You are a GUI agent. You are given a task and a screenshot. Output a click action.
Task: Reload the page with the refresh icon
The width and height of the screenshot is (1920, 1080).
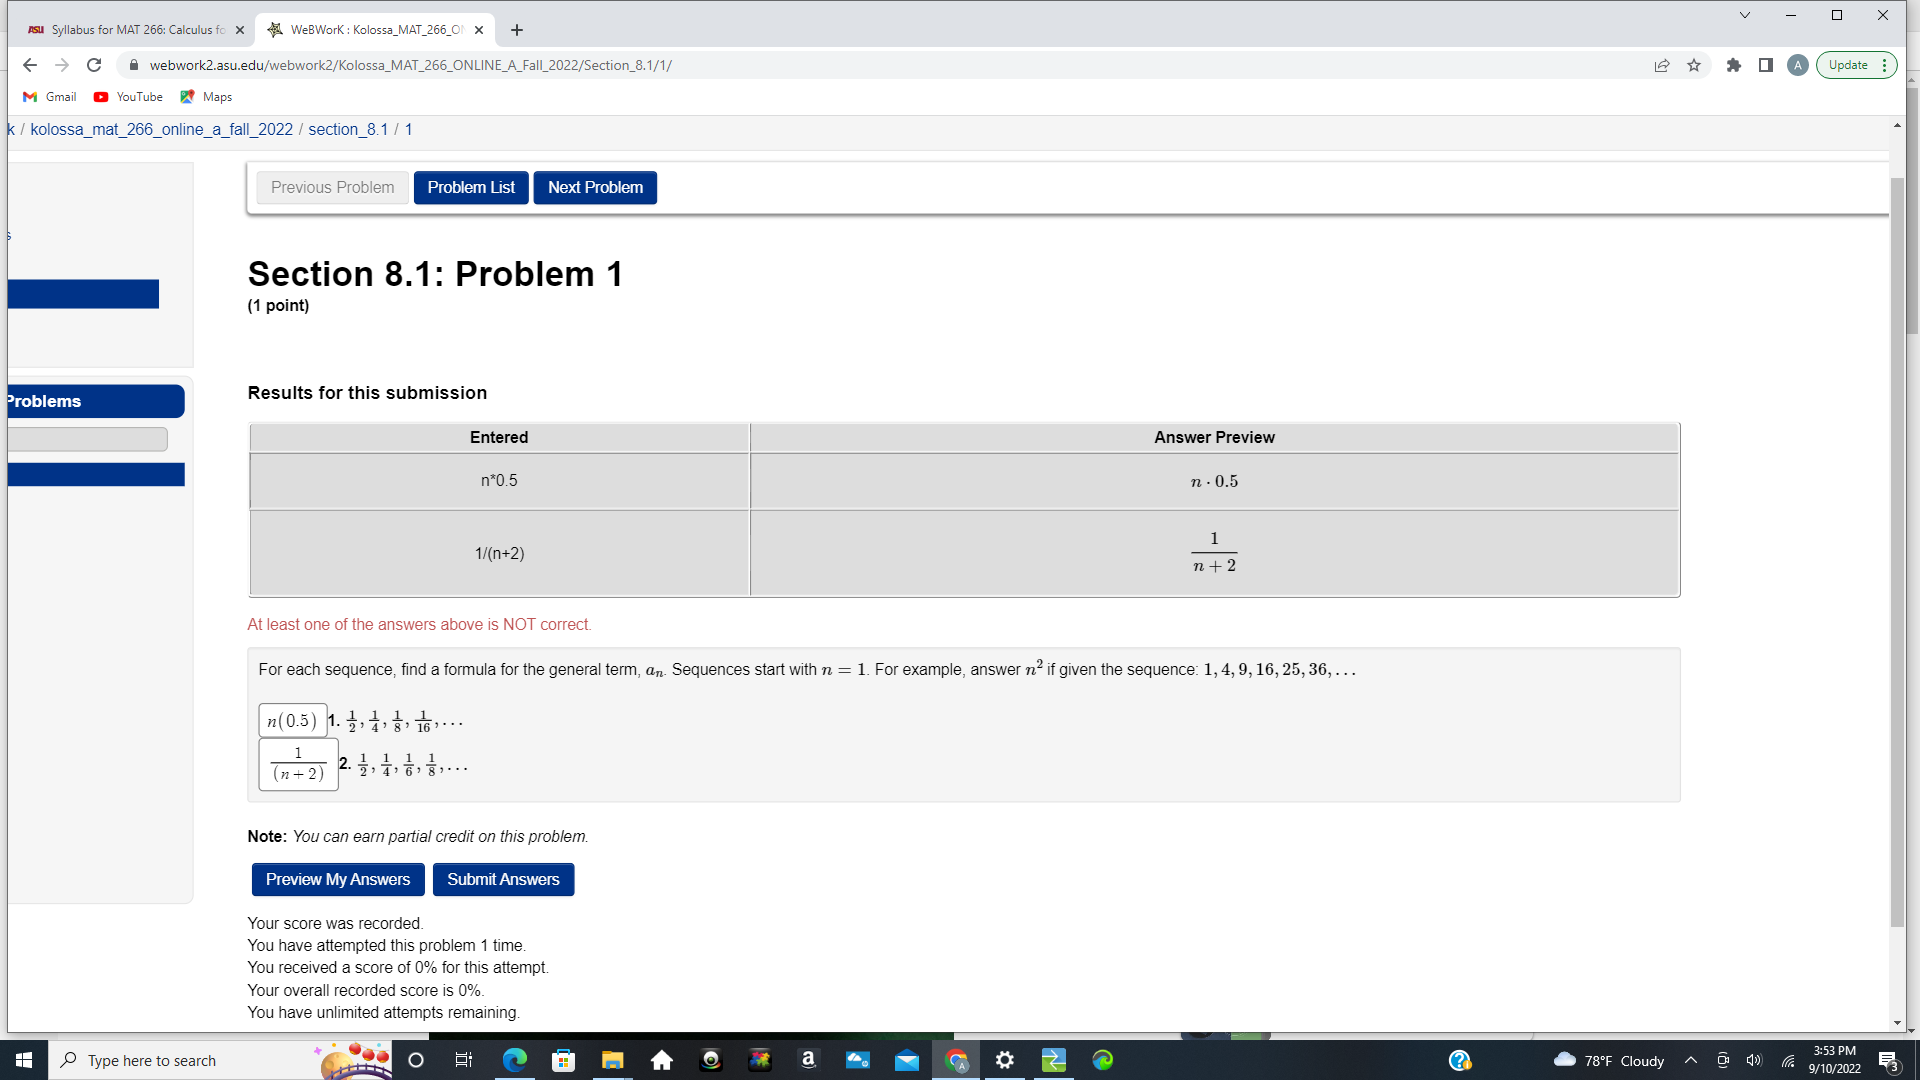pos(94,65)
